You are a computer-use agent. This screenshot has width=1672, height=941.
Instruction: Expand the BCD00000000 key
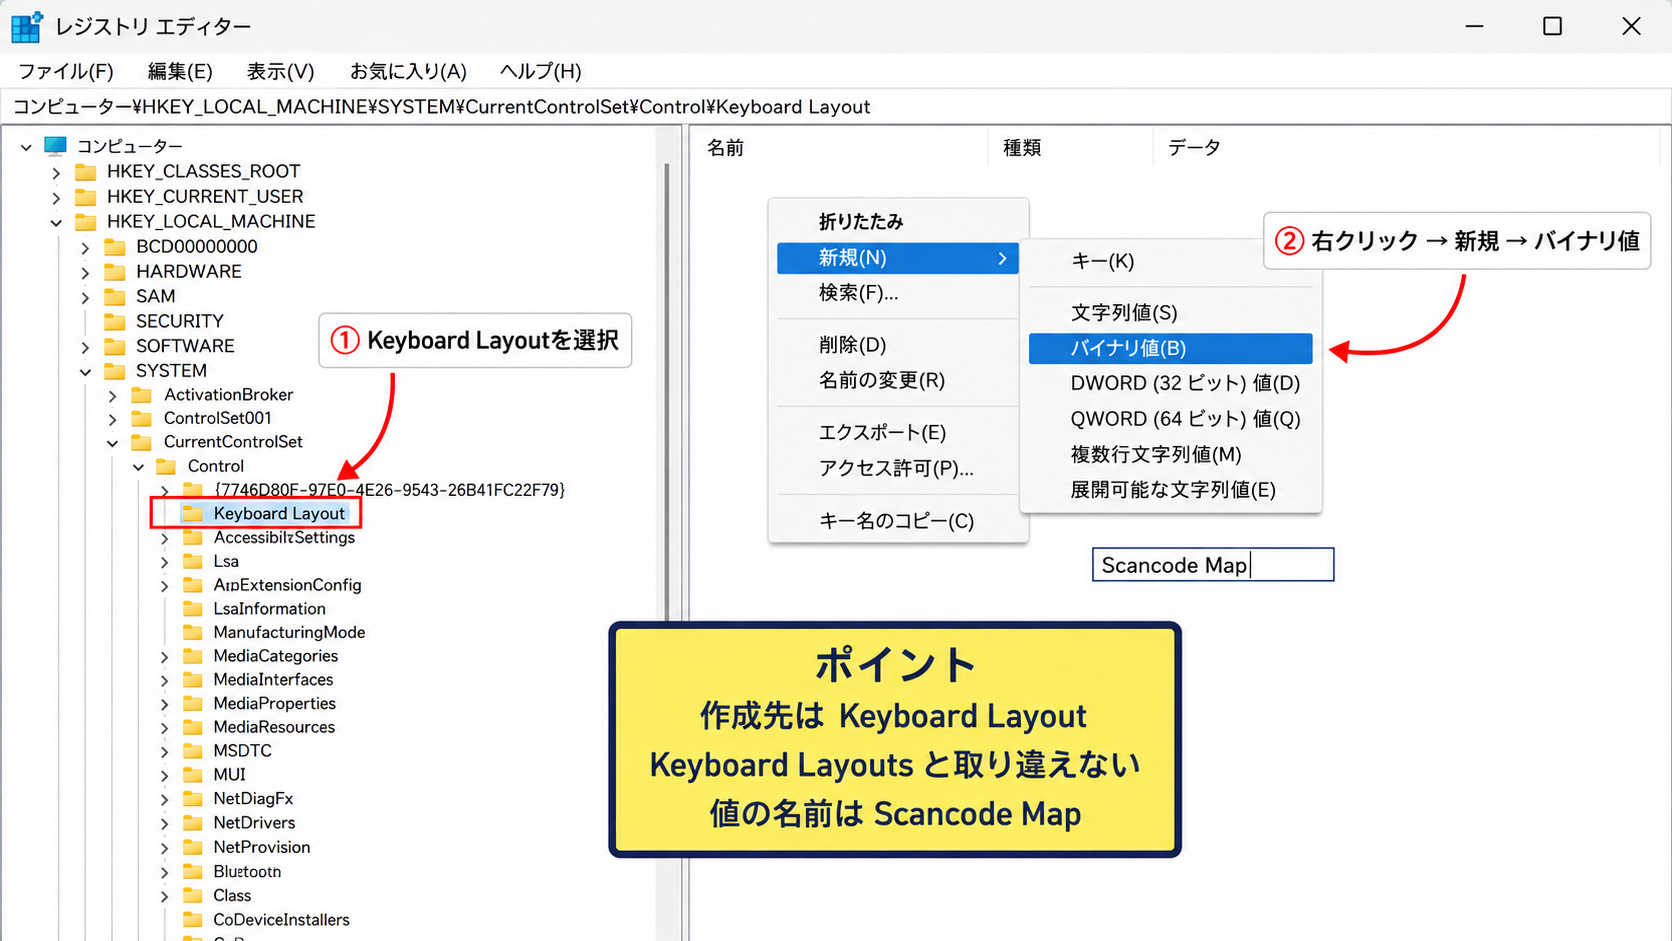pos(86,247)
